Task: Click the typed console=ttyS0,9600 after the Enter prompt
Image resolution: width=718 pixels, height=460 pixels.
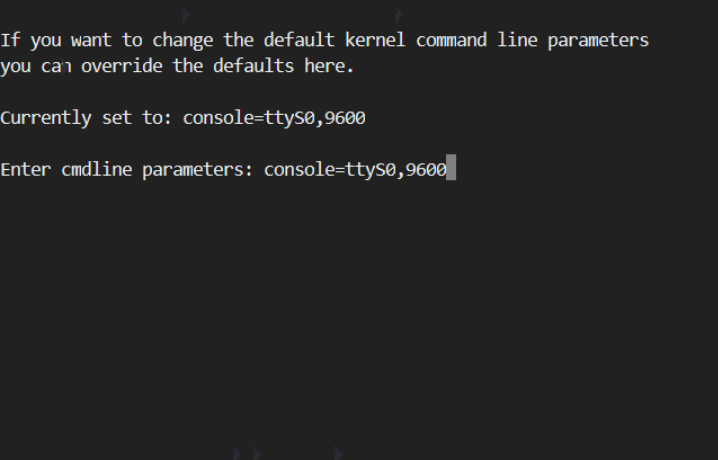Action: 355,170
